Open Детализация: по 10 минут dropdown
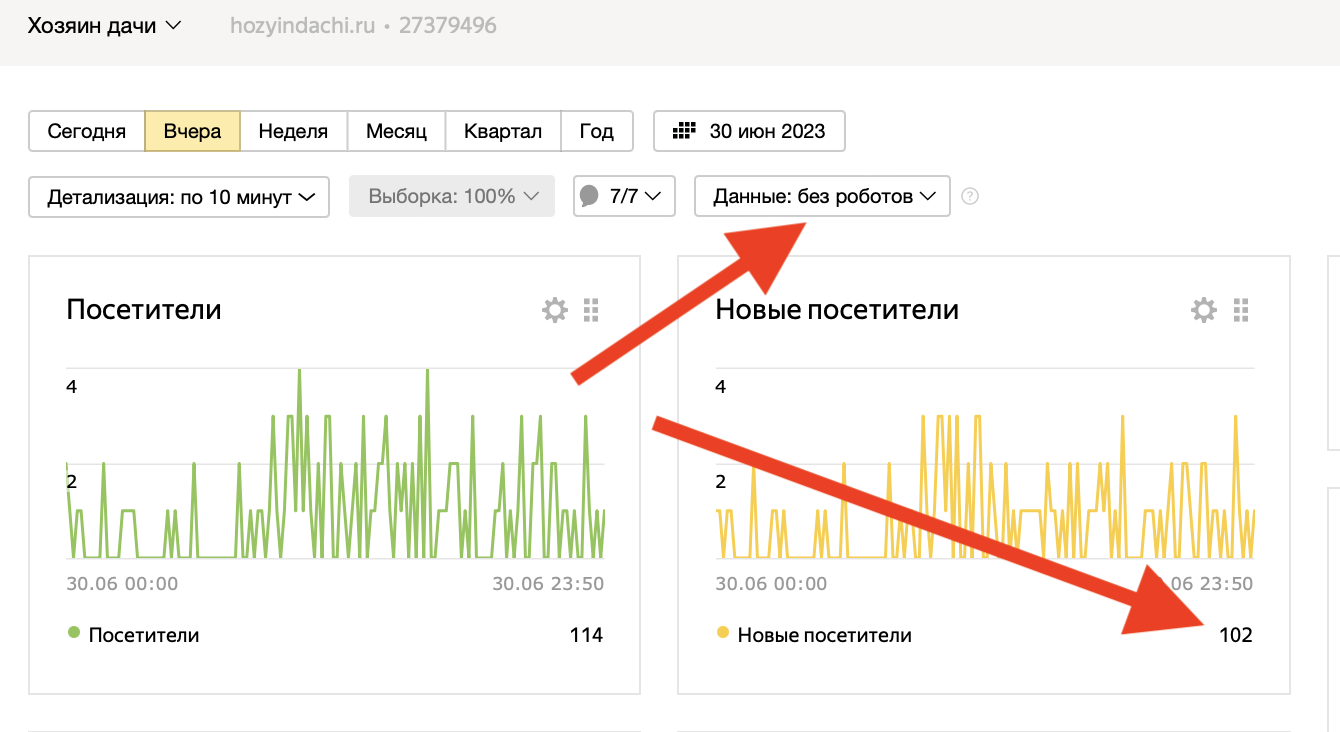 coord(179,197)
